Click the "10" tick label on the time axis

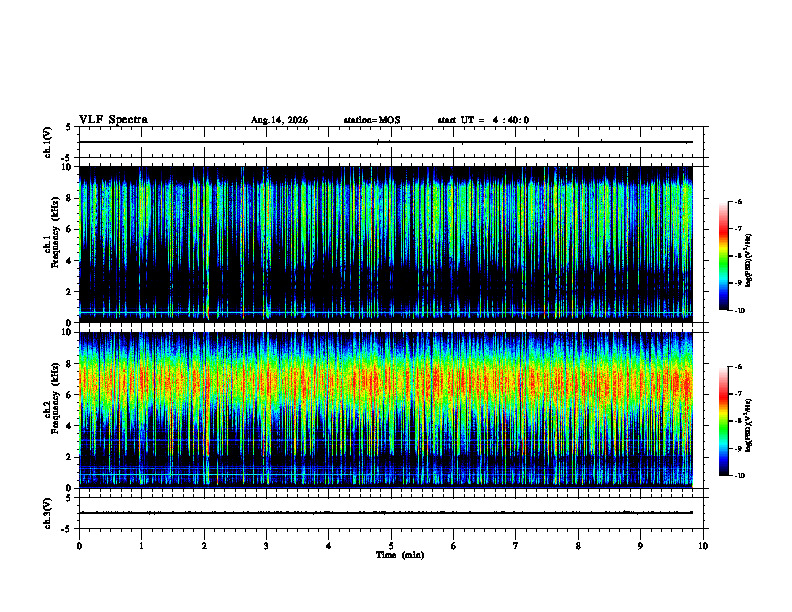coord(703,546)
